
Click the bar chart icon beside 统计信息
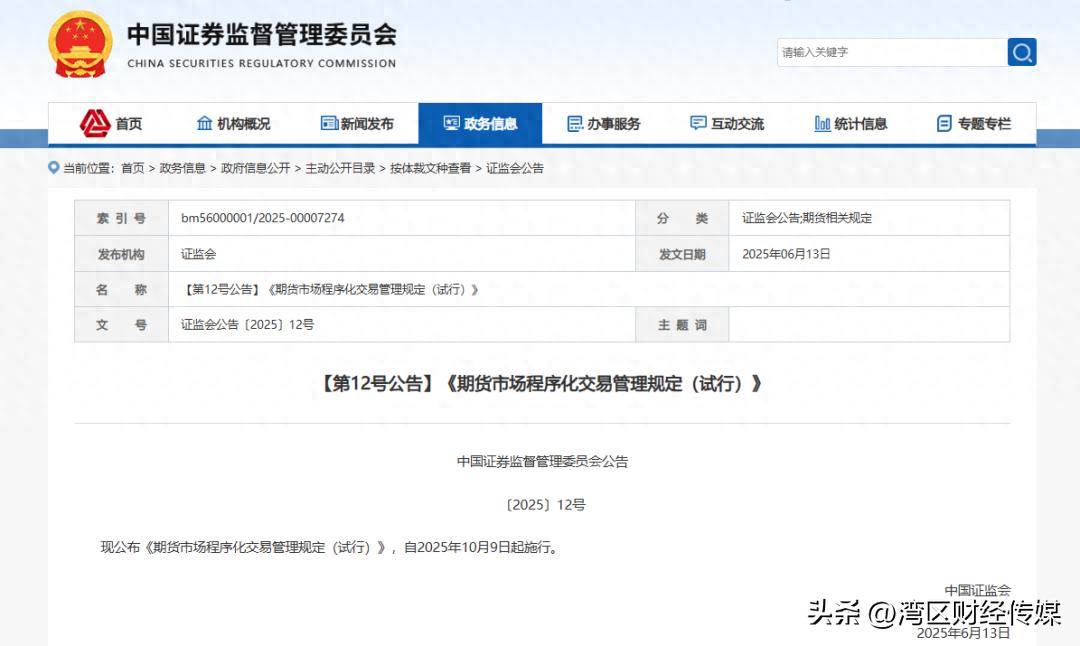[x=821, y=123]
